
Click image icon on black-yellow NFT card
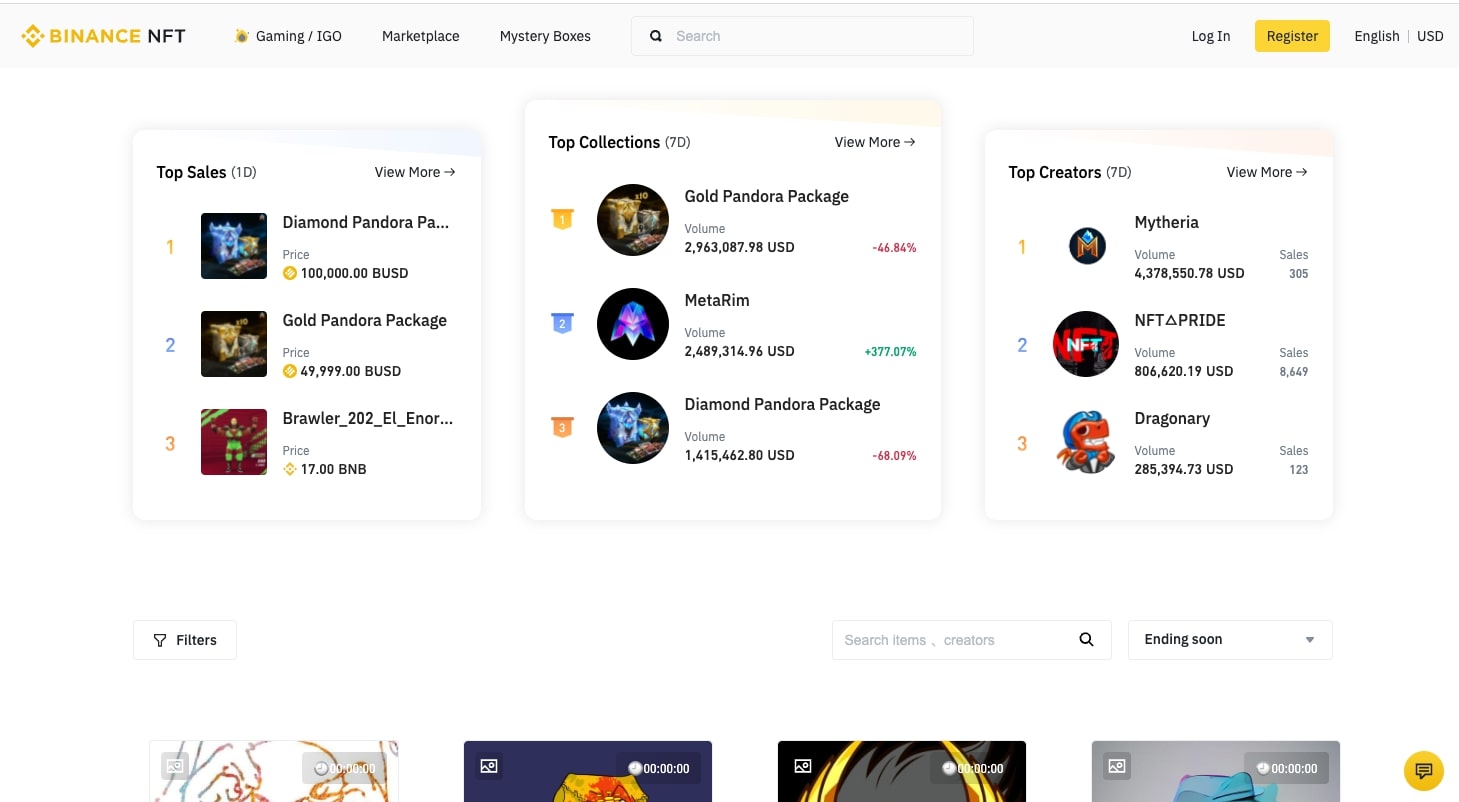coord(803,767)
